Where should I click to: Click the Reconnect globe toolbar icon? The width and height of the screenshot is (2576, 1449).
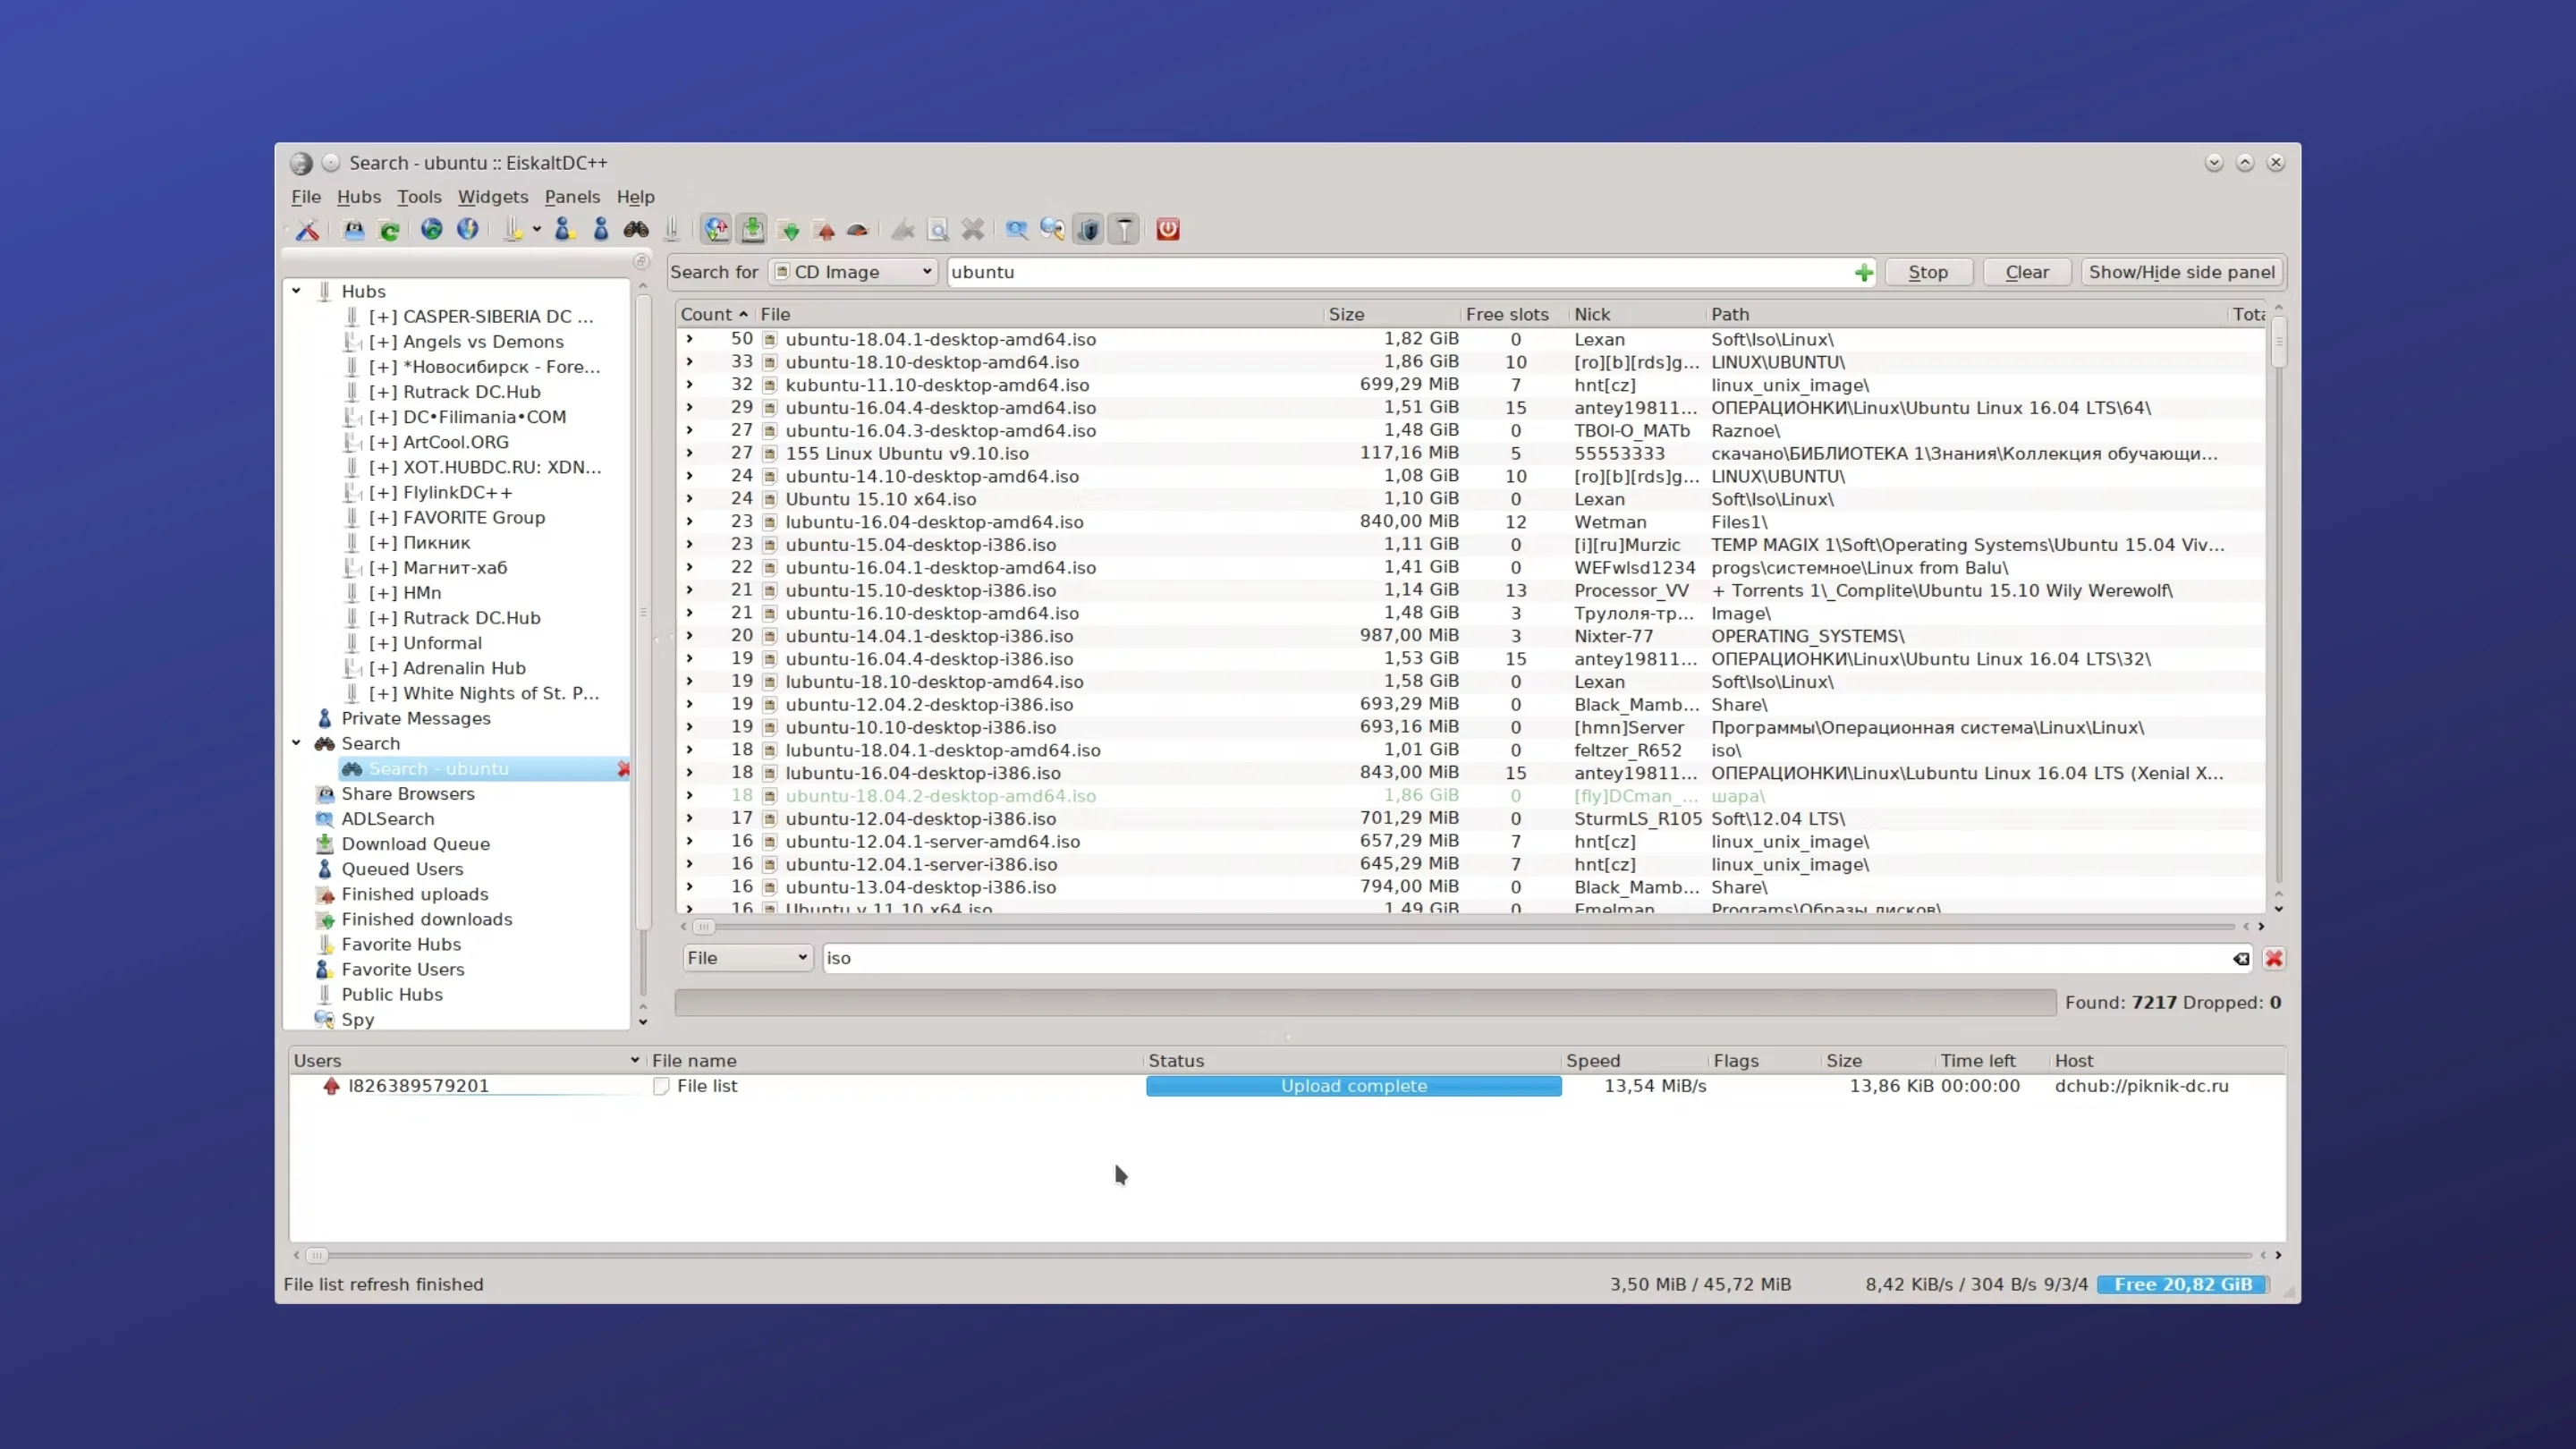pos(431,230)
